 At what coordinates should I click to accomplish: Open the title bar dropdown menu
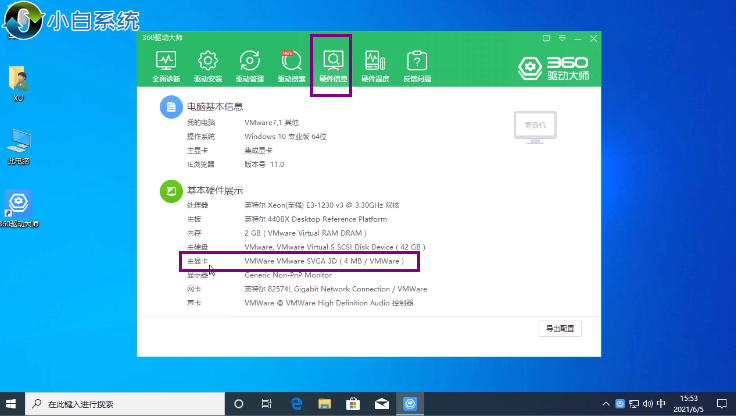562,39
